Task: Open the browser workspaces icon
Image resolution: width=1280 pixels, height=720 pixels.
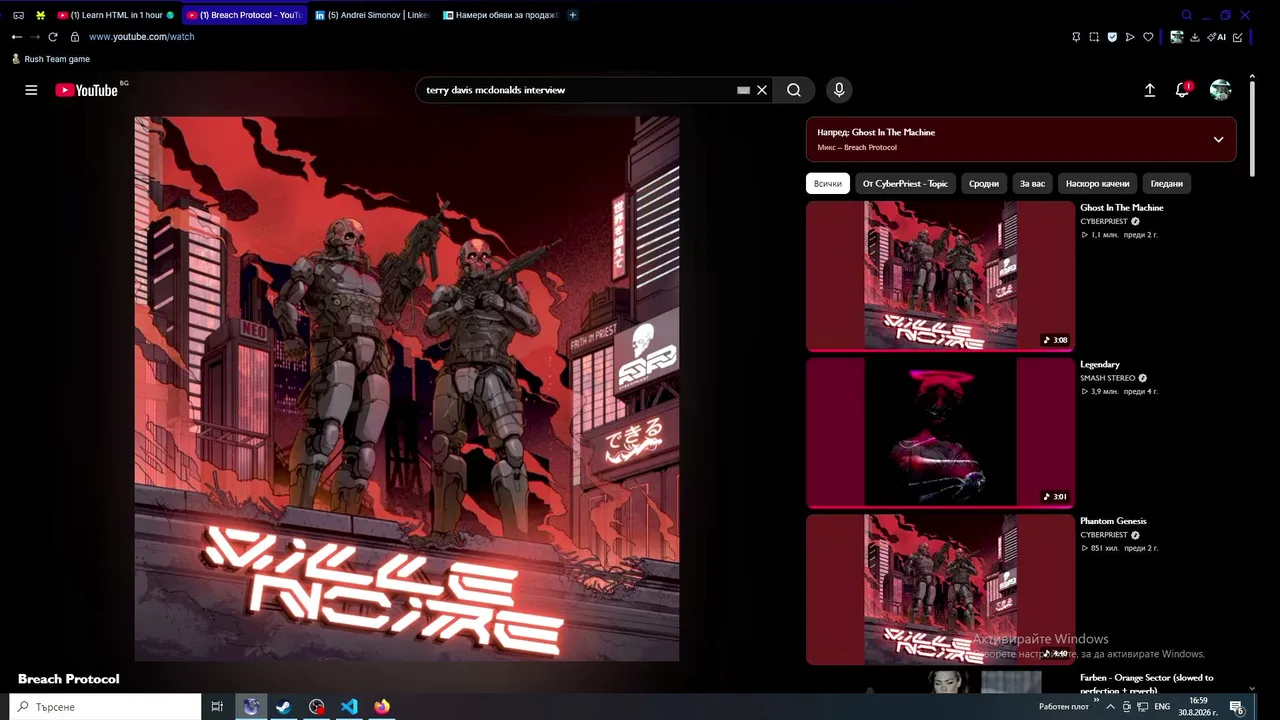Action: pyautogui.click(x=18, y=15)
